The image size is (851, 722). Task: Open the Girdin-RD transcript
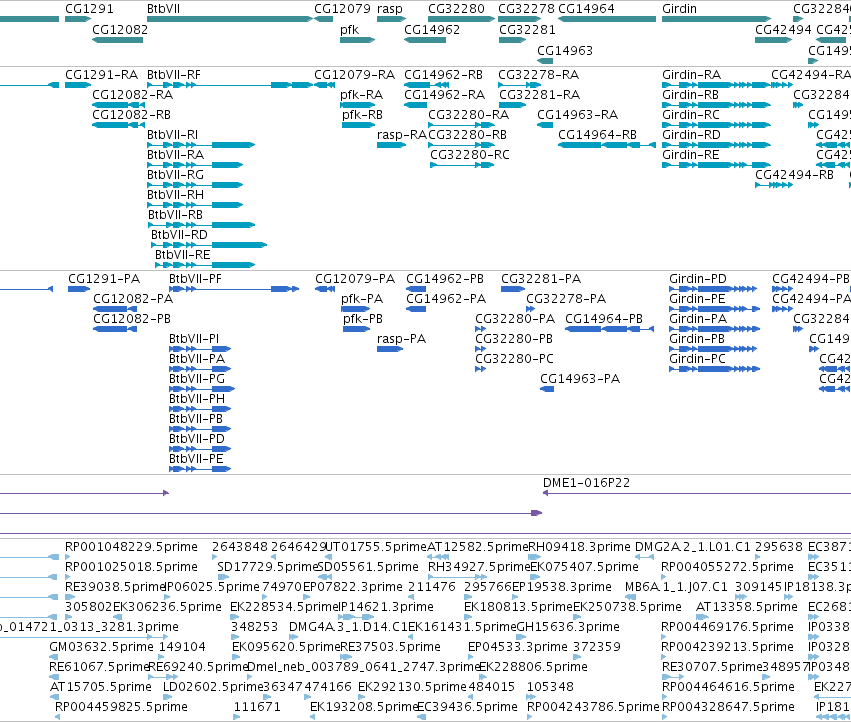click(x=716, y=145)
